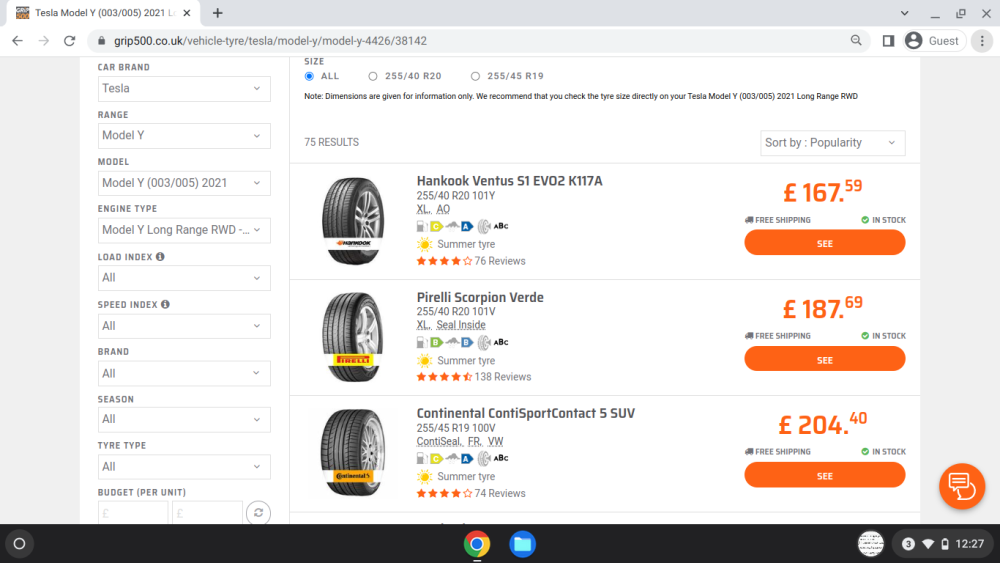The image size is (1000, 563).
Task: Open the live chat bubble
Action: (962, 486)
